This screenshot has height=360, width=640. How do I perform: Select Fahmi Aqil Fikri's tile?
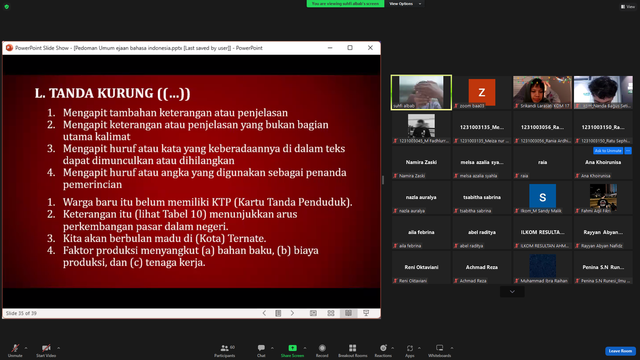603,198
